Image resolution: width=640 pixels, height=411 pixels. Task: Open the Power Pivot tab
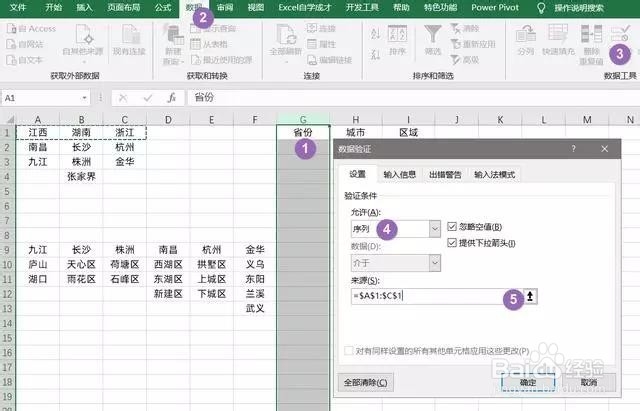point(495,8)
